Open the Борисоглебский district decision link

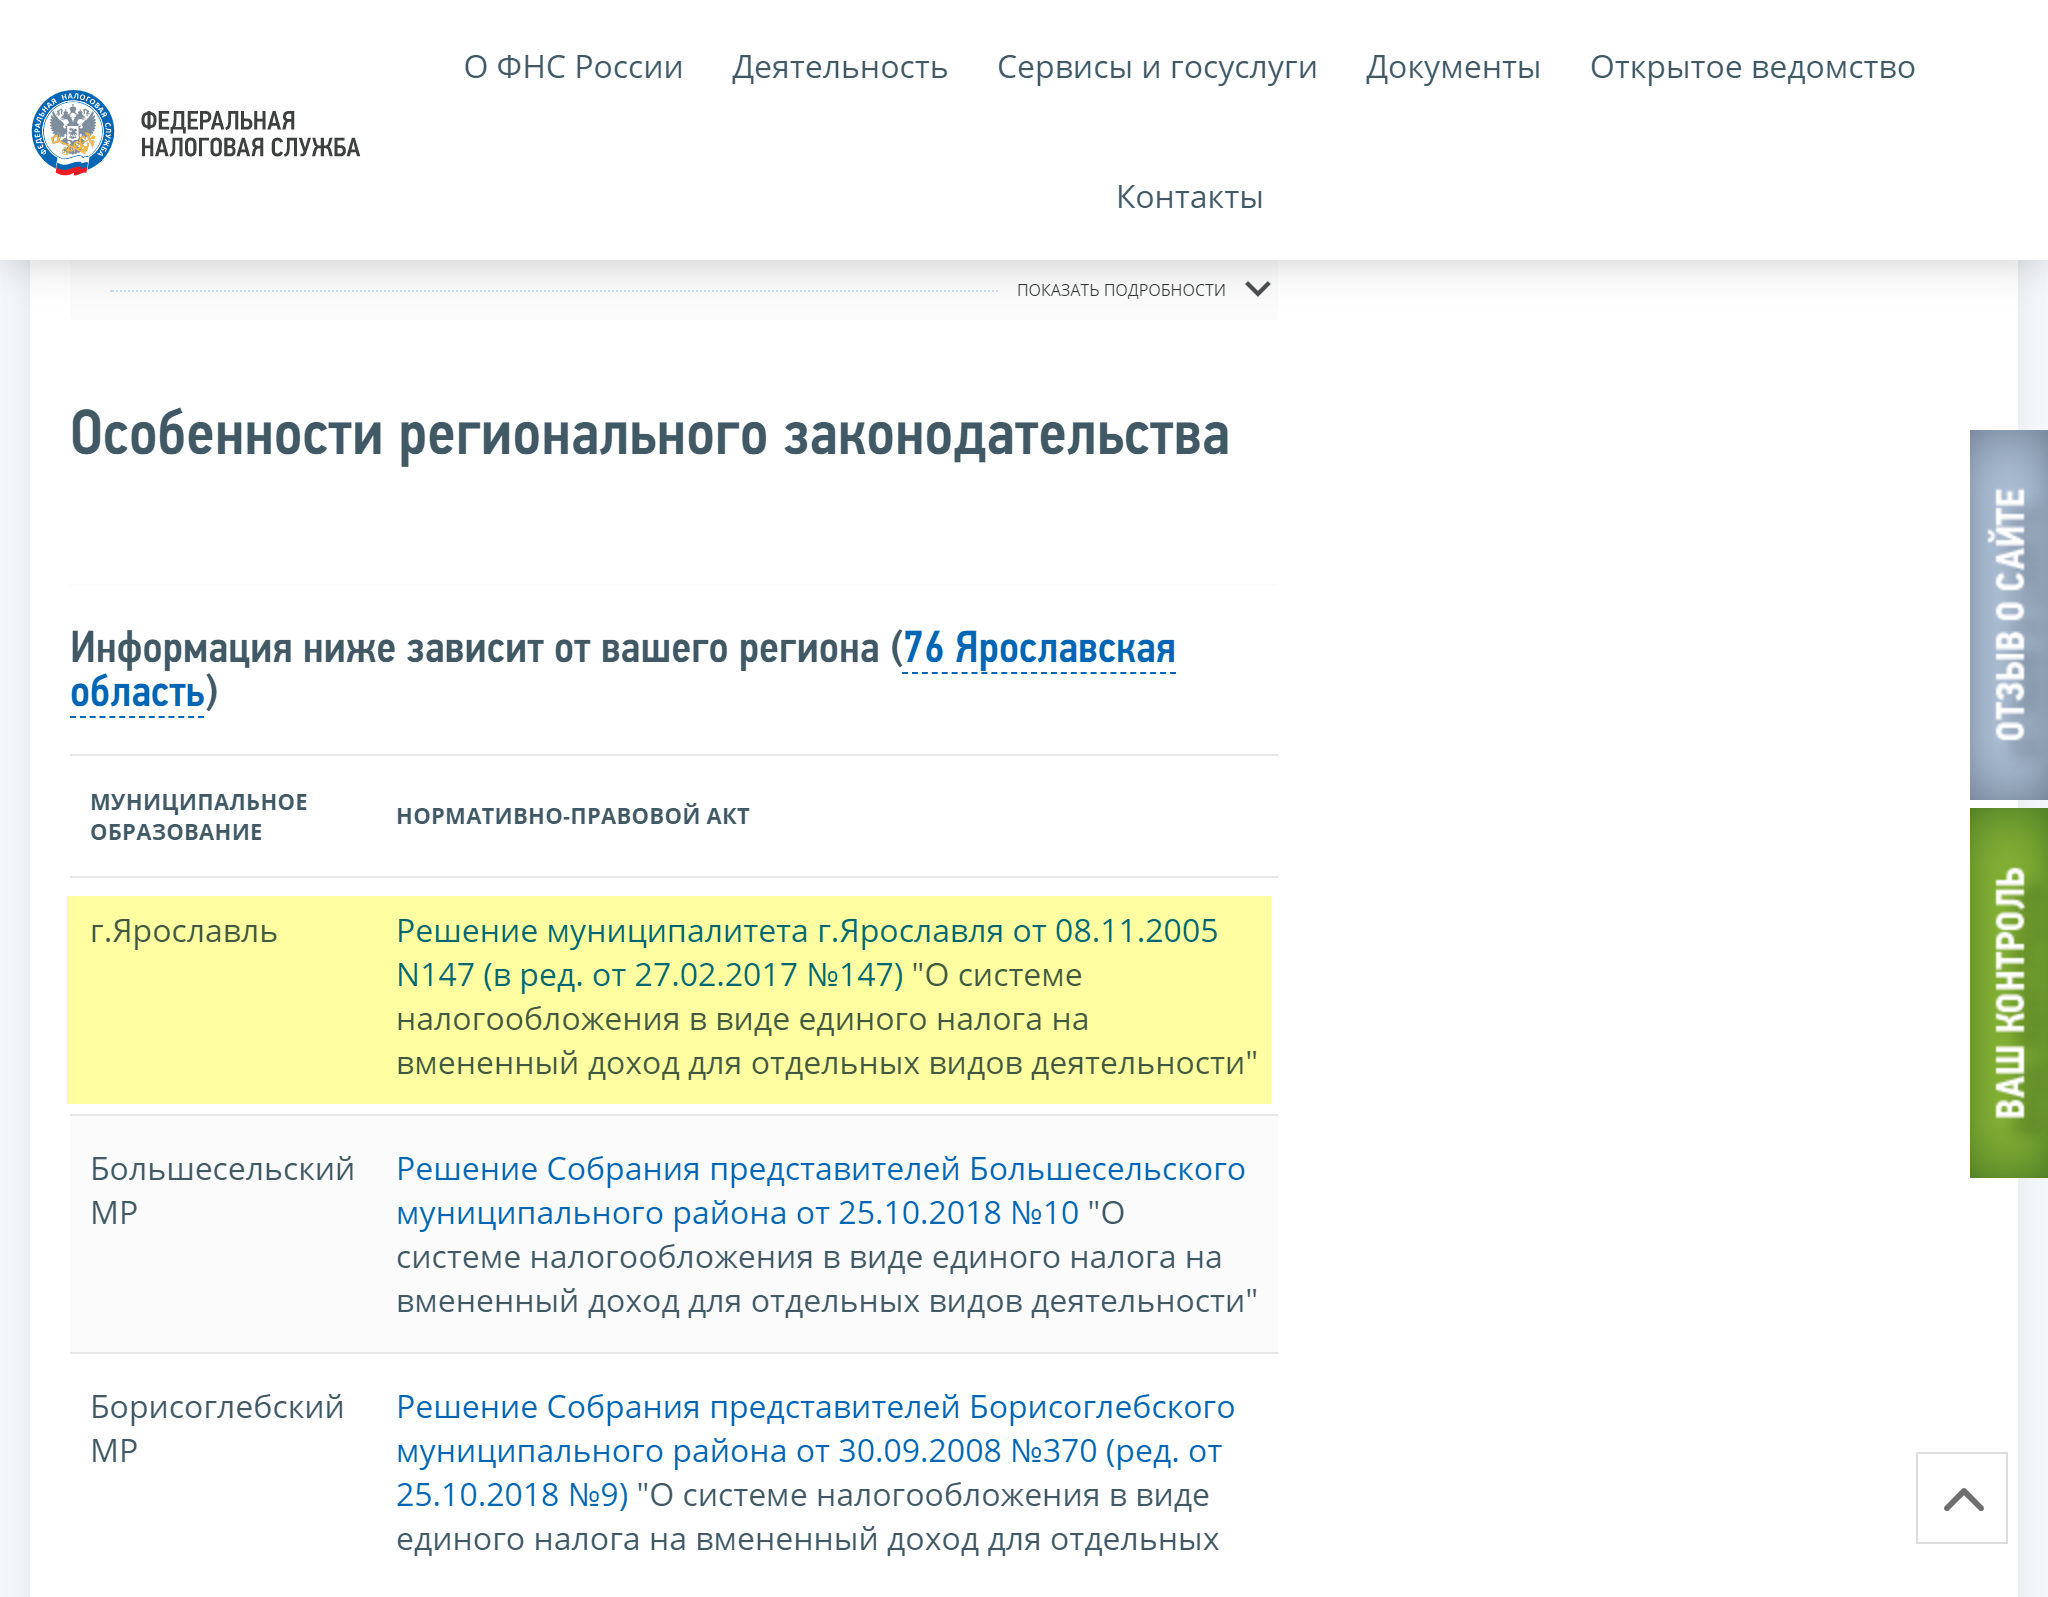pos(815,1450)
